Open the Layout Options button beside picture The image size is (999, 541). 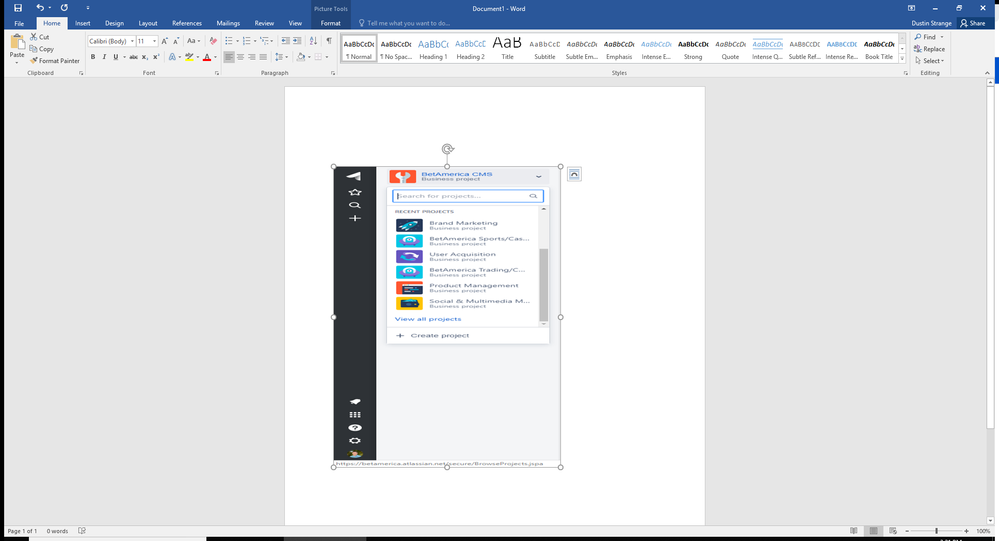tap(574, 174)
